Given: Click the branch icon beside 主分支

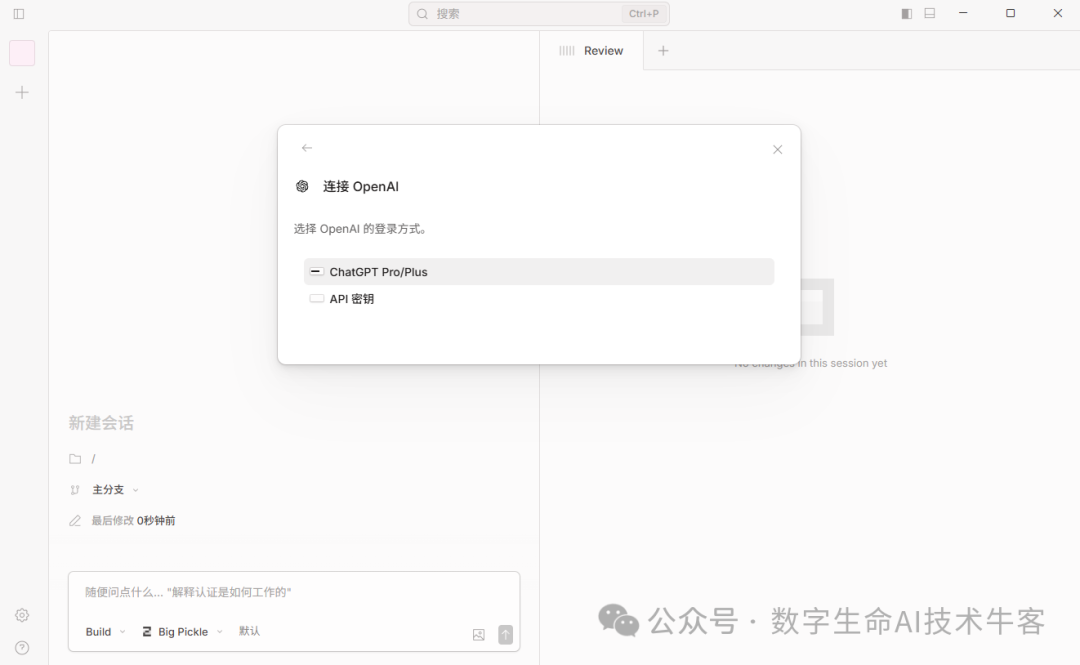Looking at the screenshot, I should click(75, 490).
